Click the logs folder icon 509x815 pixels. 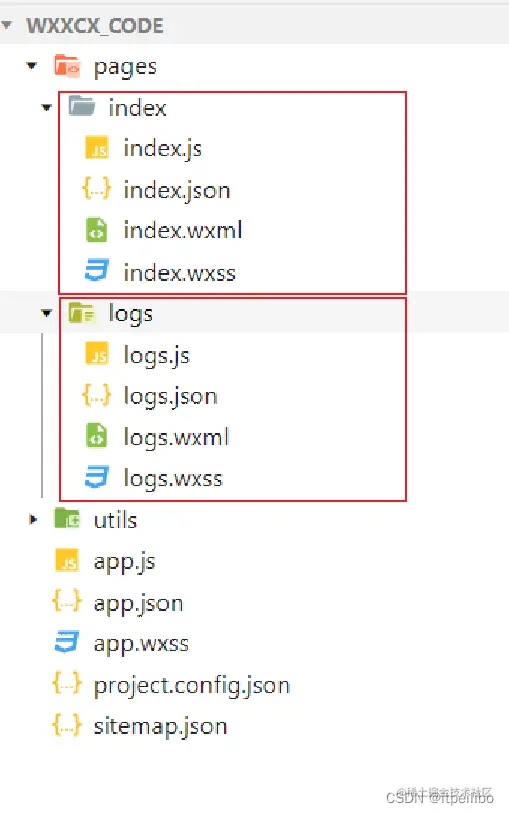82,313
